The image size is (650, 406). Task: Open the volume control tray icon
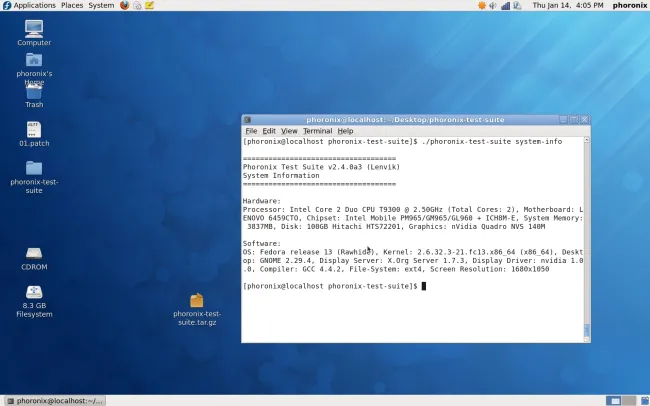[x=493, y=5]
